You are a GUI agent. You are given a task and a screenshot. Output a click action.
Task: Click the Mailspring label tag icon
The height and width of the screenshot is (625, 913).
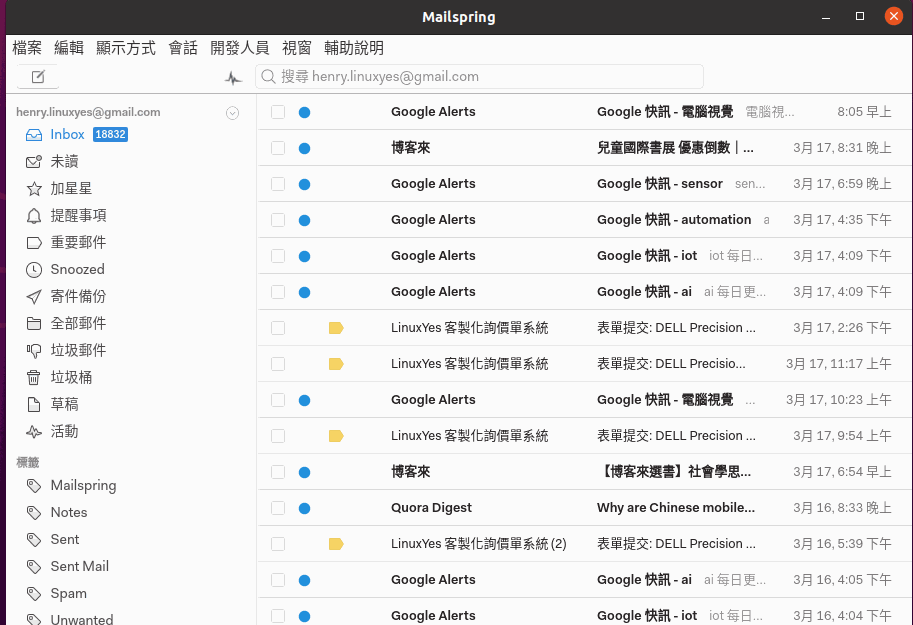coord(34,486)
